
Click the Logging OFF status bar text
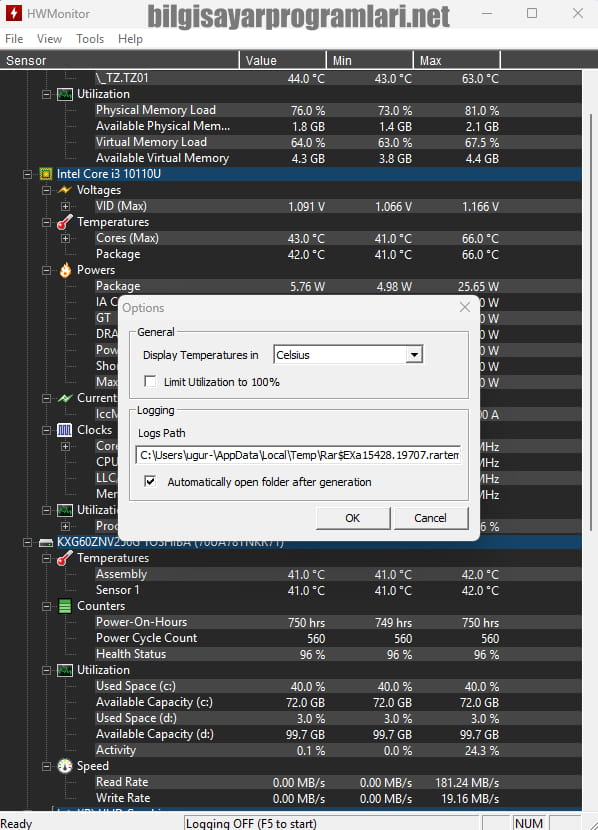[251, 824]
